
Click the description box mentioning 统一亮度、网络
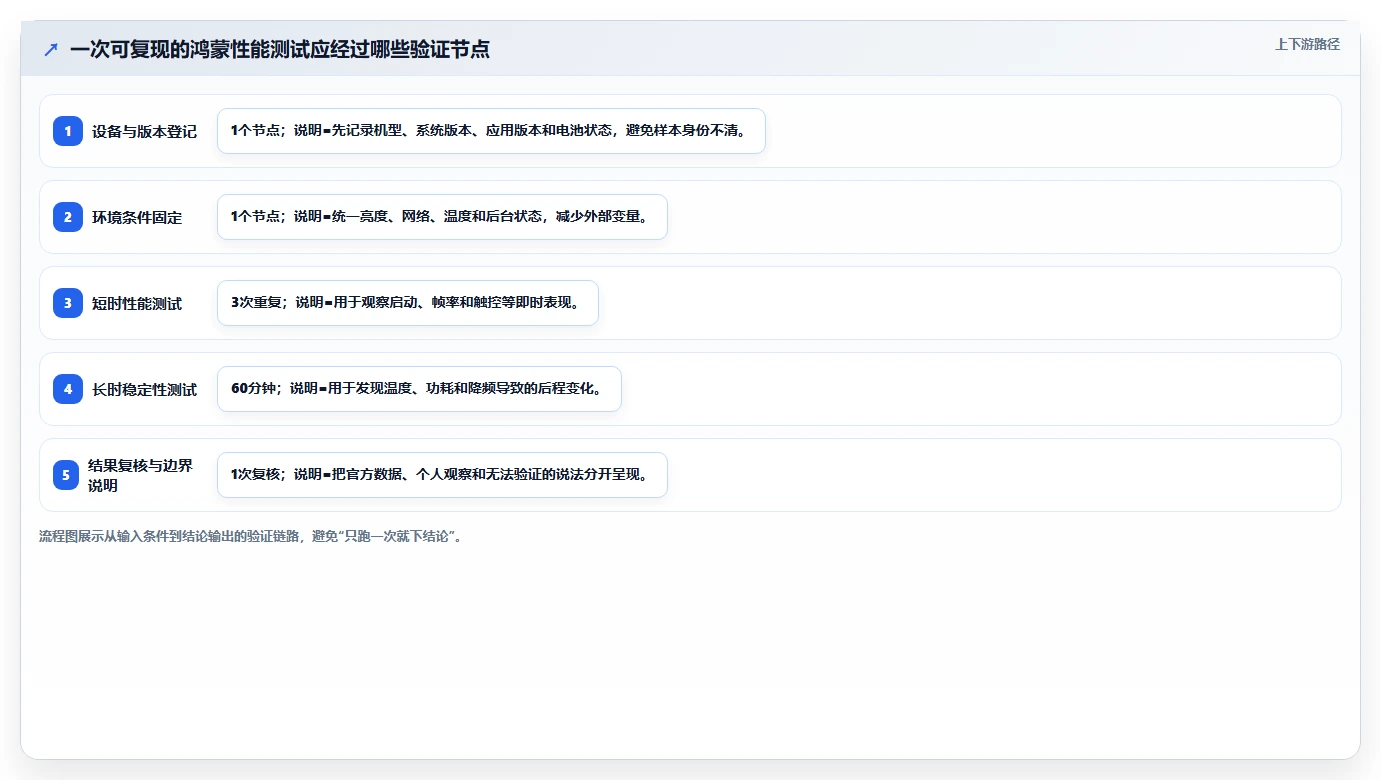(442, 217)
